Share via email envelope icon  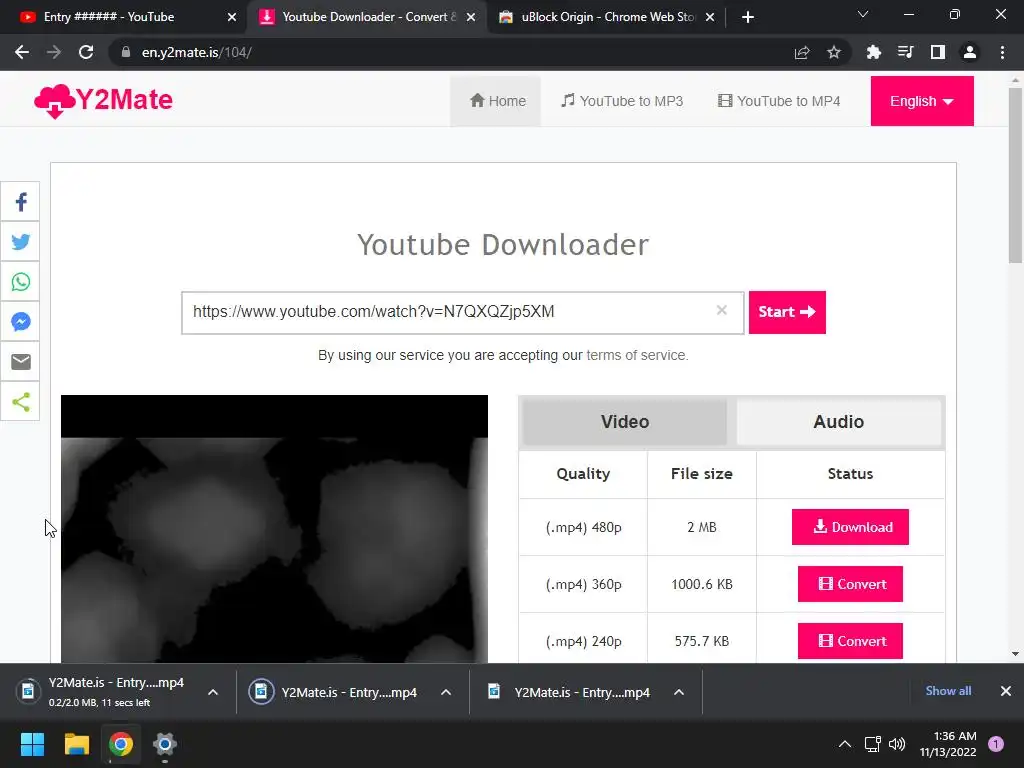[21, 361]
